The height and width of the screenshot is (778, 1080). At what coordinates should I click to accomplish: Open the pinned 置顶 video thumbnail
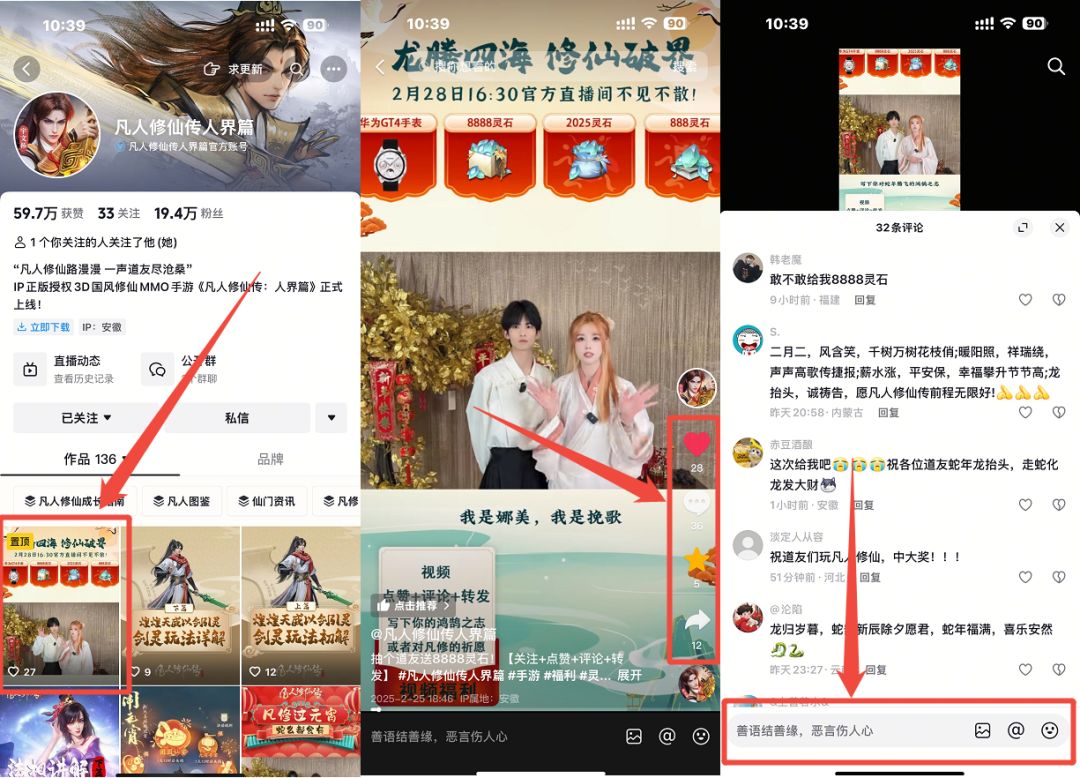(61, 605)
